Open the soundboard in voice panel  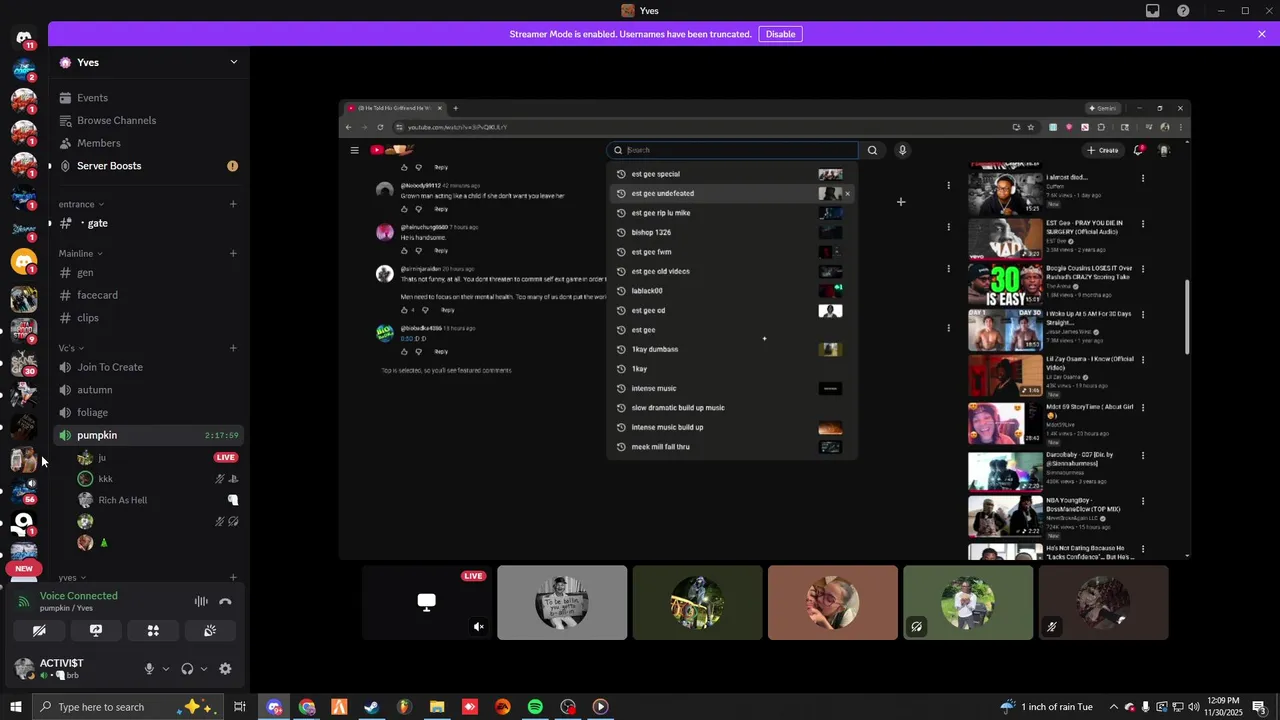210,631
